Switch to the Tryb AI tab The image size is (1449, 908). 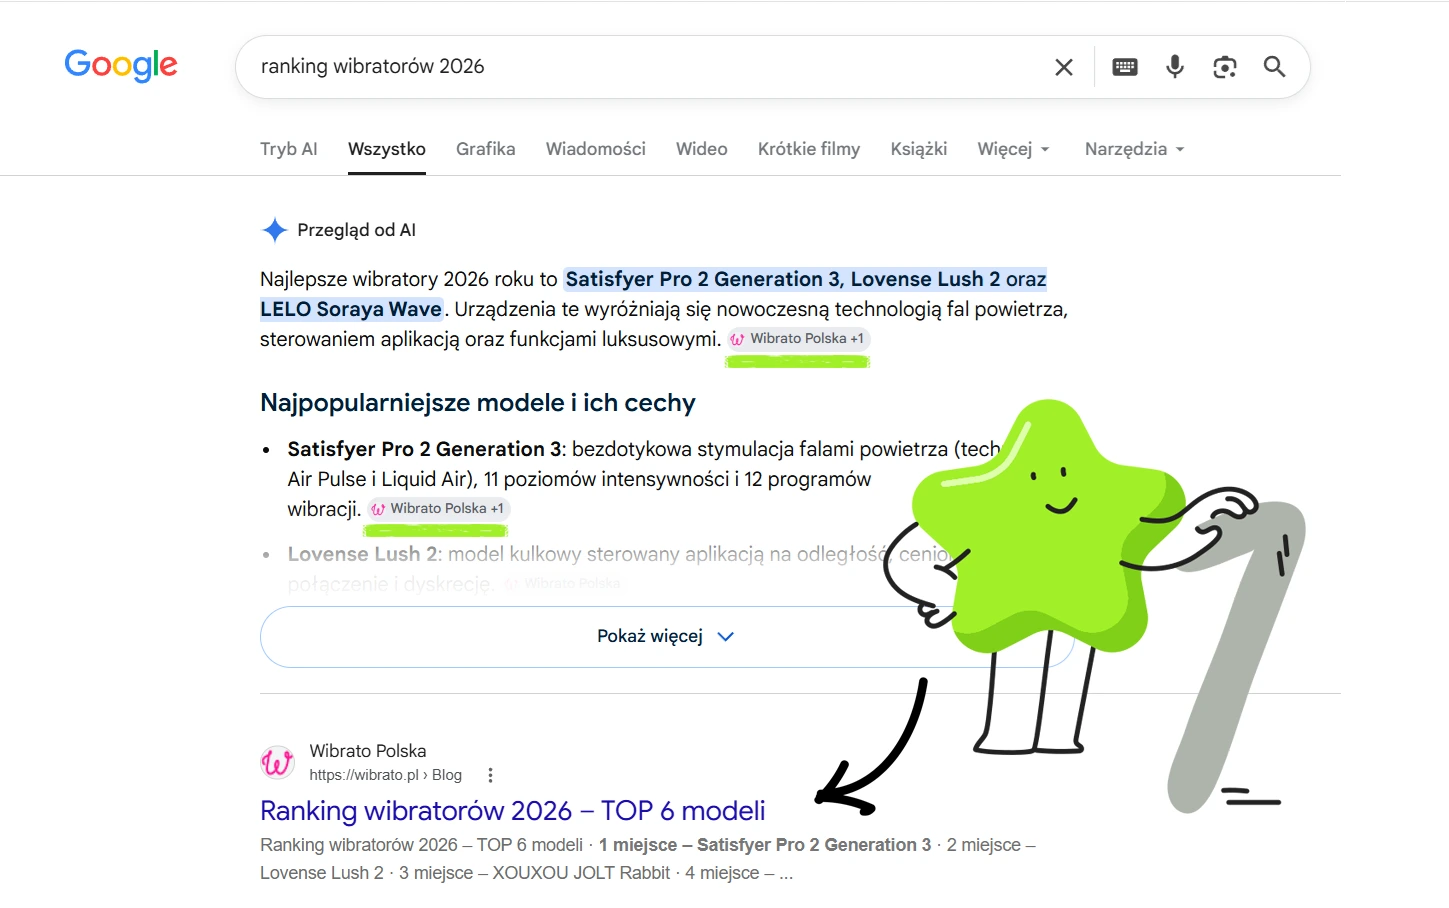(x=289, y=149)
